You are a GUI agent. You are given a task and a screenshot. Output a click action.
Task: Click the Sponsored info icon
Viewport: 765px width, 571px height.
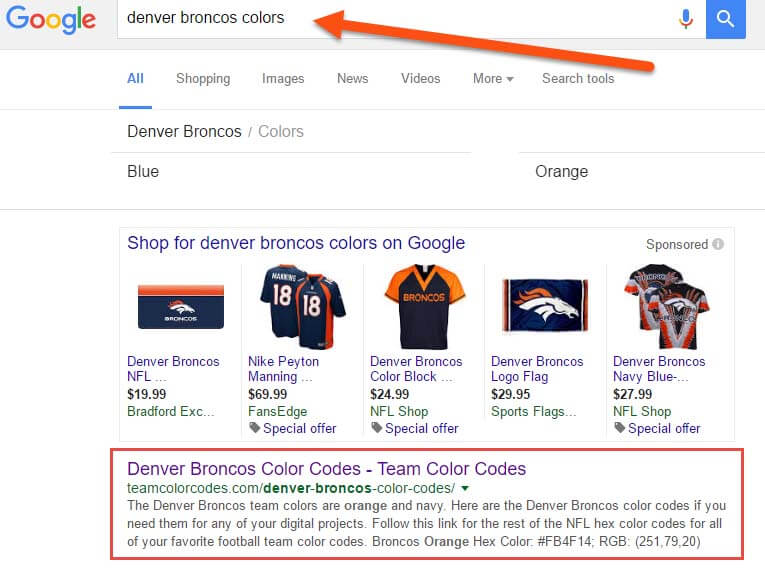click(x=718, y=244)
